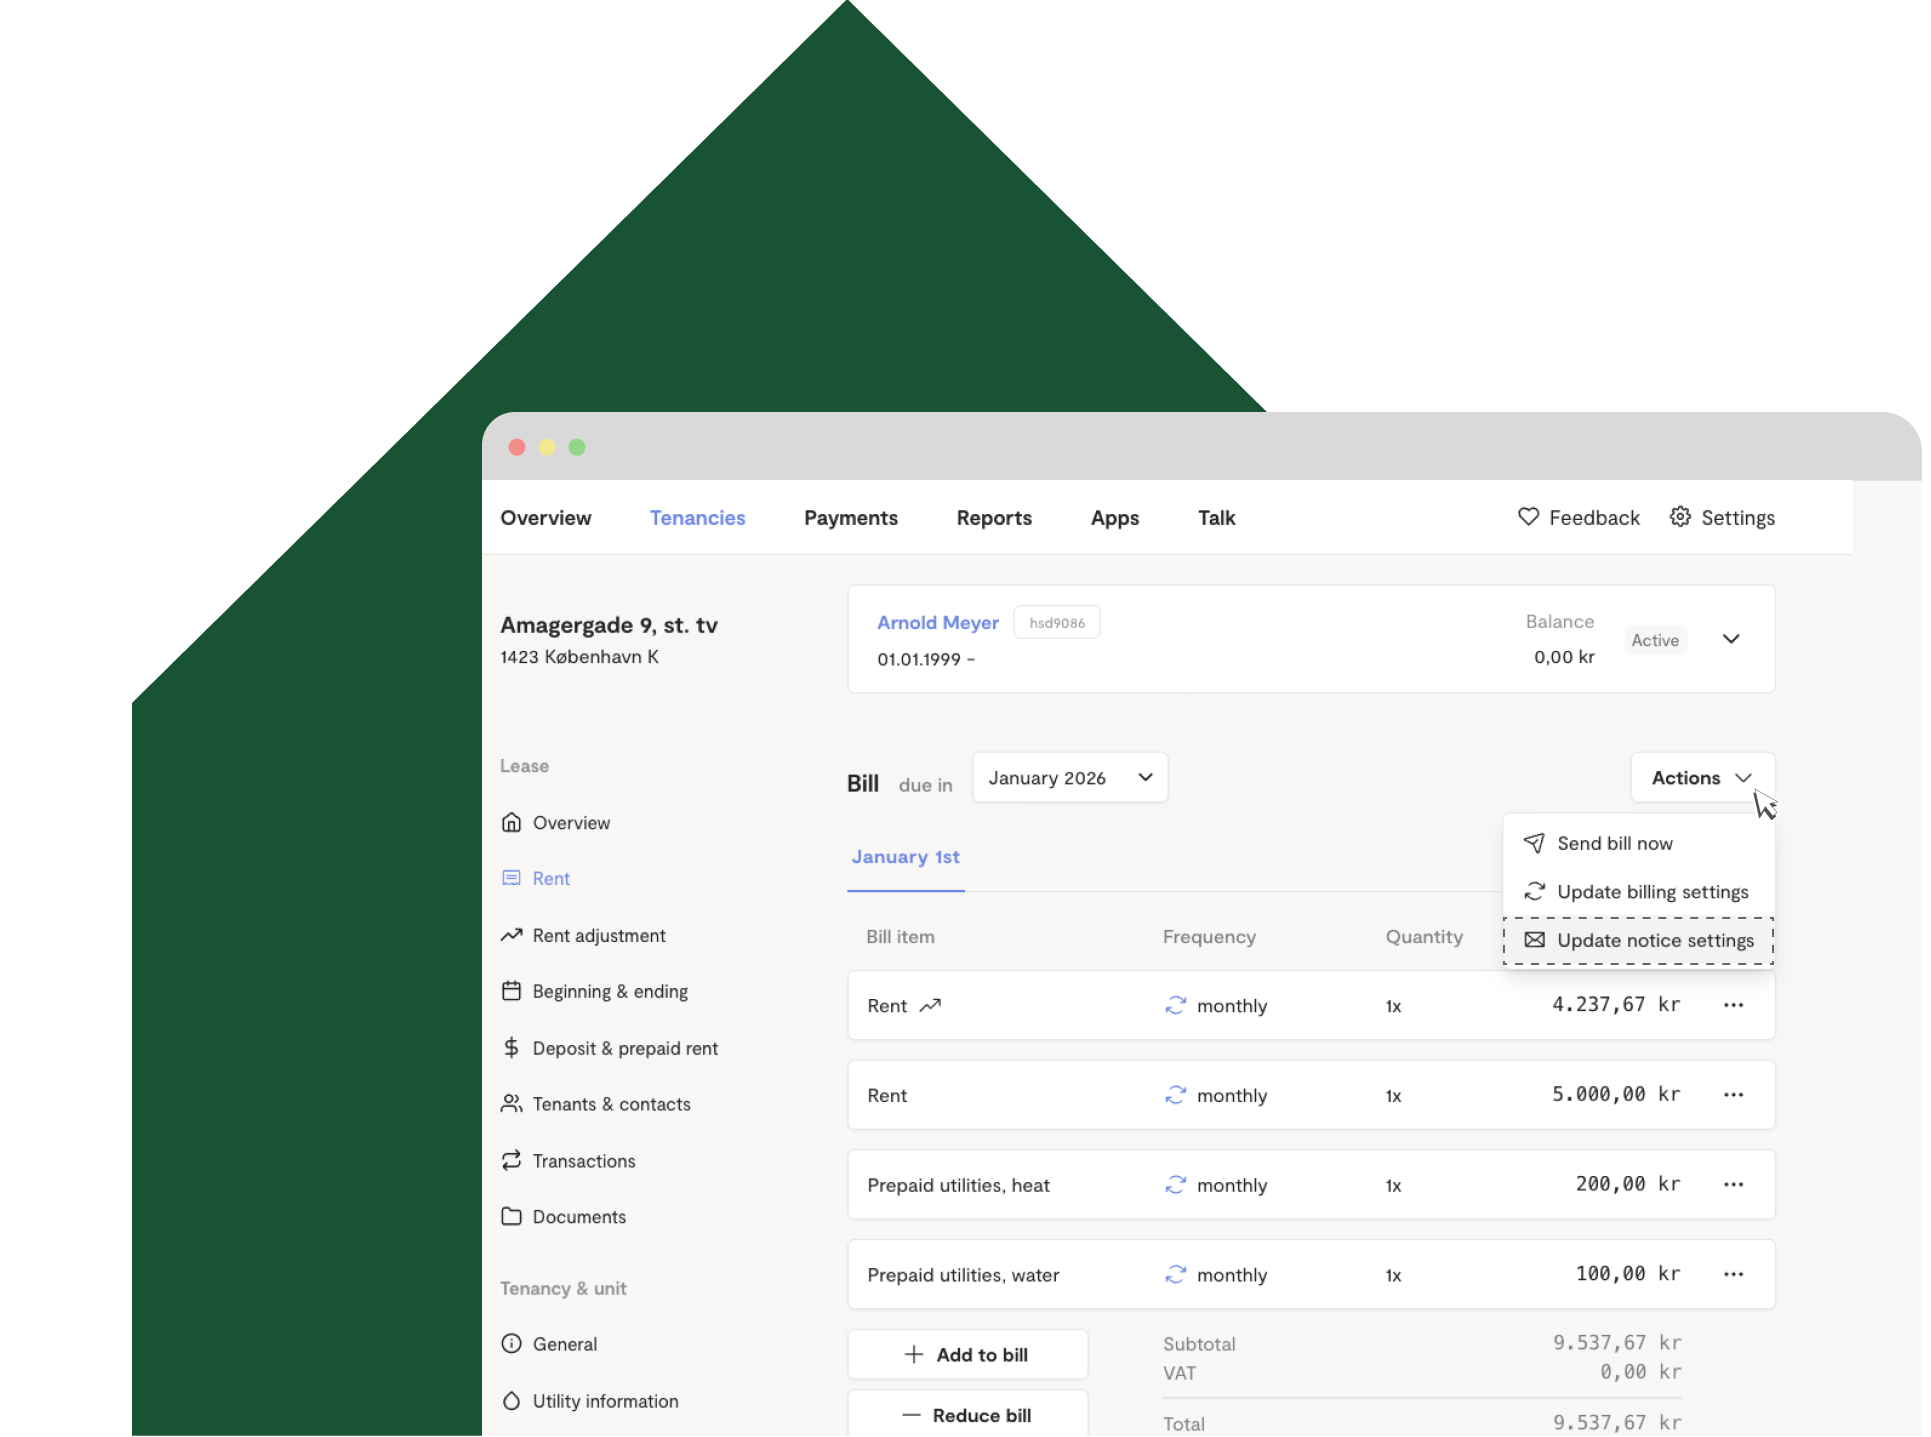The height and width of the screenshot is (1437, 1931).
Task: Click the people icon for Tenants & contacts
Action: [511, 1104]
